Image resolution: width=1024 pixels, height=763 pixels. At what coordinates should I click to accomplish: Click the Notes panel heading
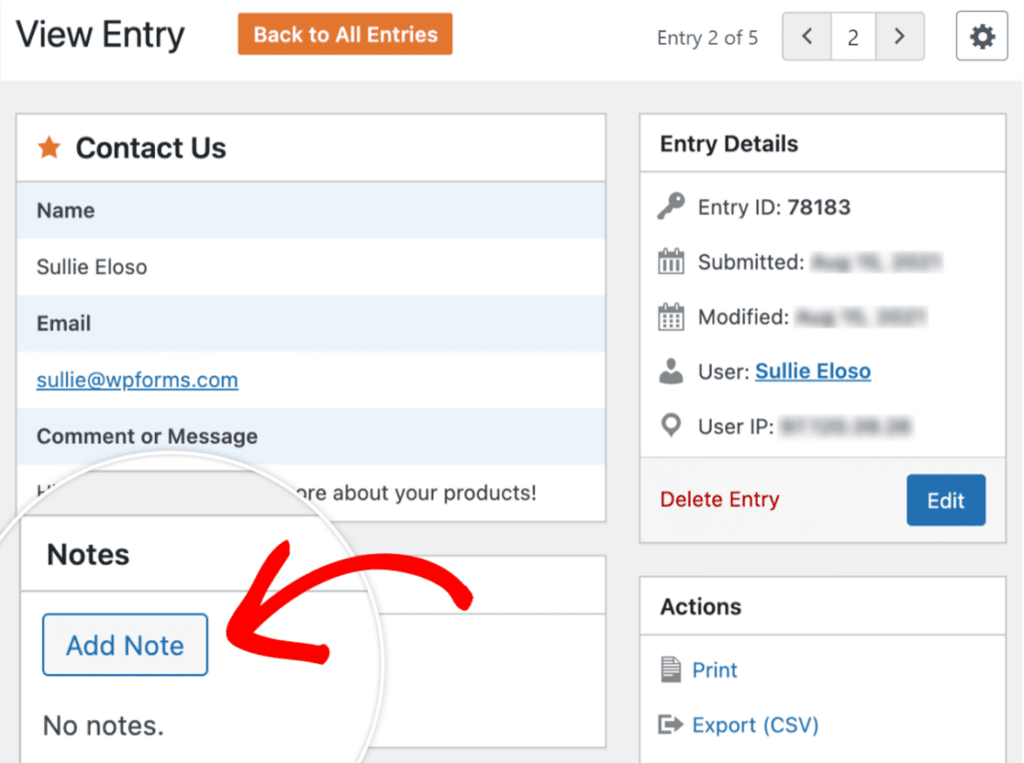pyautogui.click(x=88, y=554)
